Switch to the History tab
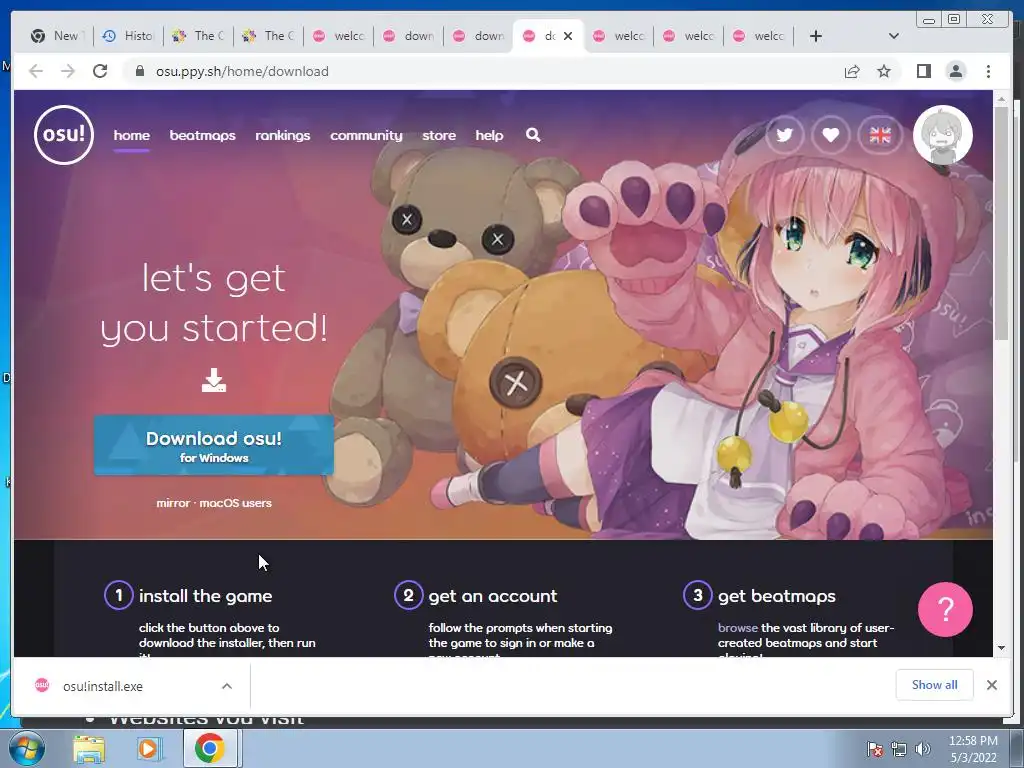 point(128,36)
